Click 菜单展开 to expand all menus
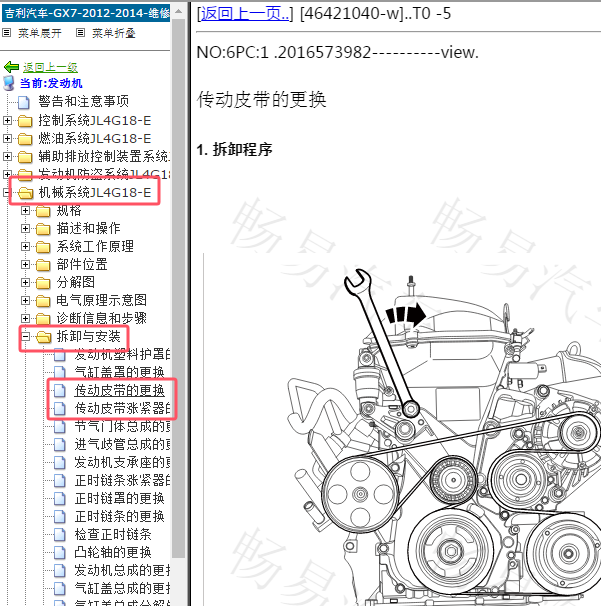Image resolution: width=601 pixels, height=606 pixels. click(x=40, y=33)
